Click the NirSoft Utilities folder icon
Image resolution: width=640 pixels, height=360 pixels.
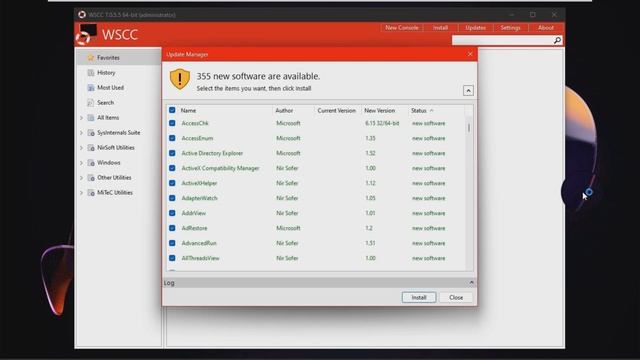pos(91,148)
